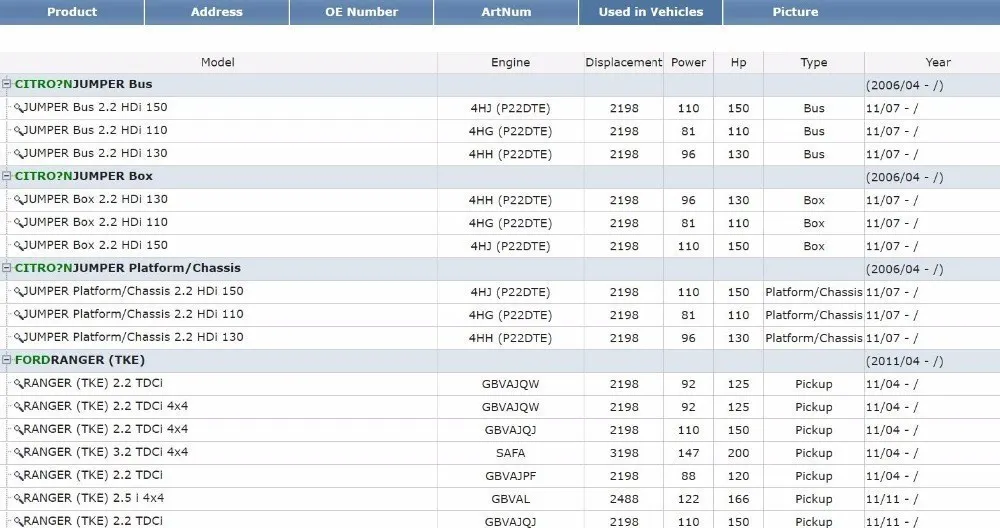The width and height of the screenshot is (1000, 528).
Task: Open the Address tab
Action: [x=217, y=12]
